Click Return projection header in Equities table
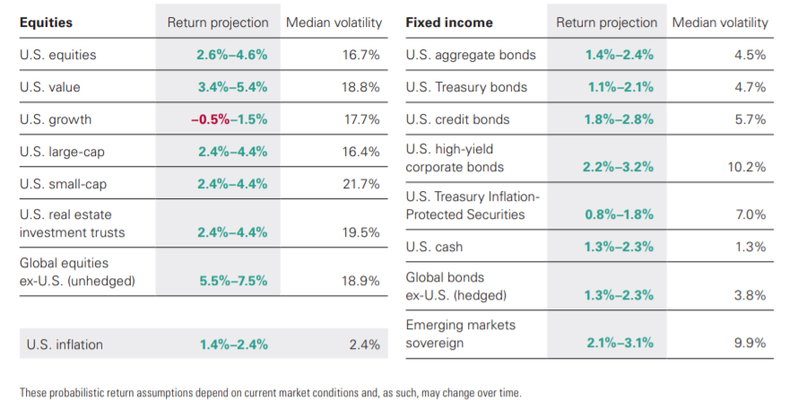This screenshot has height=400, width=789. tap(218, 23)
